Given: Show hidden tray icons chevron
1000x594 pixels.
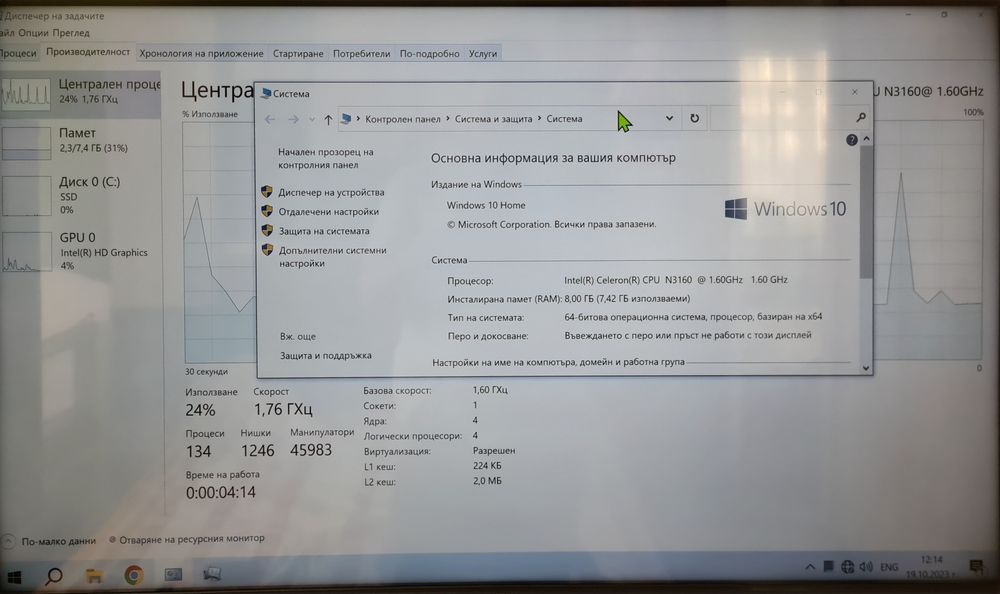Looking at the screenshot, I should point(810,567).
